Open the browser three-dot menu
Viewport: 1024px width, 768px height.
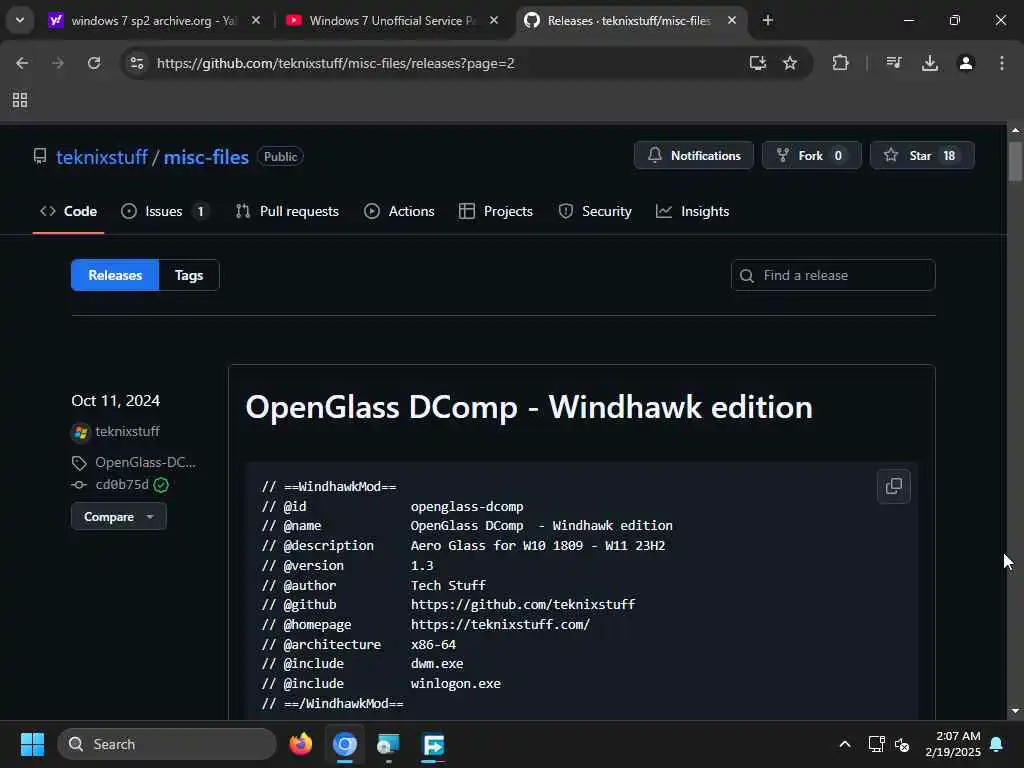point(1002,63)
